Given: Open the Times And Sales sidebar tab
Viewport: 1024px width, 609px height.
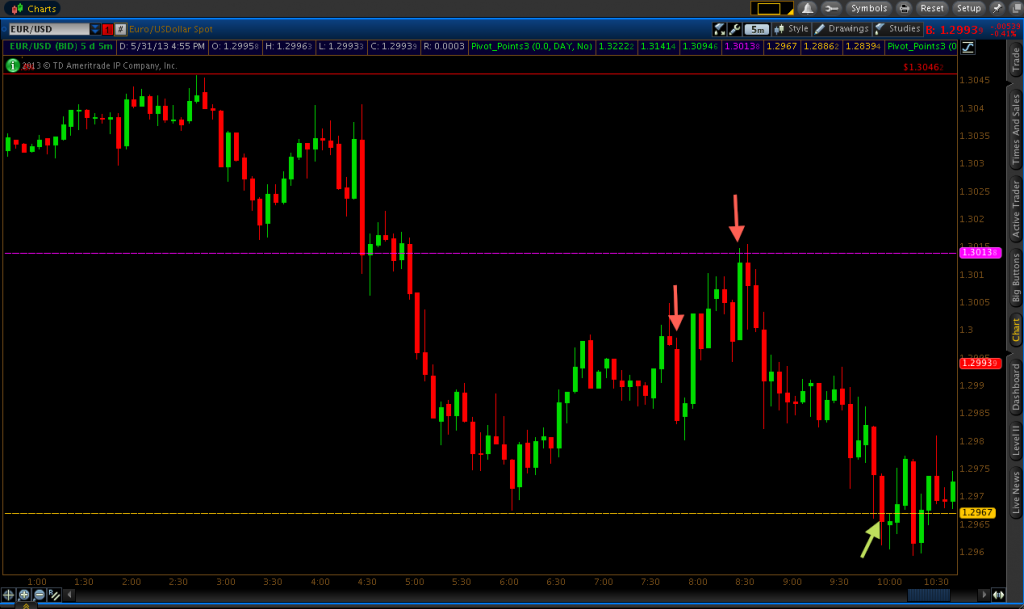Looking at the screenshot, I should click(1016, 129).
